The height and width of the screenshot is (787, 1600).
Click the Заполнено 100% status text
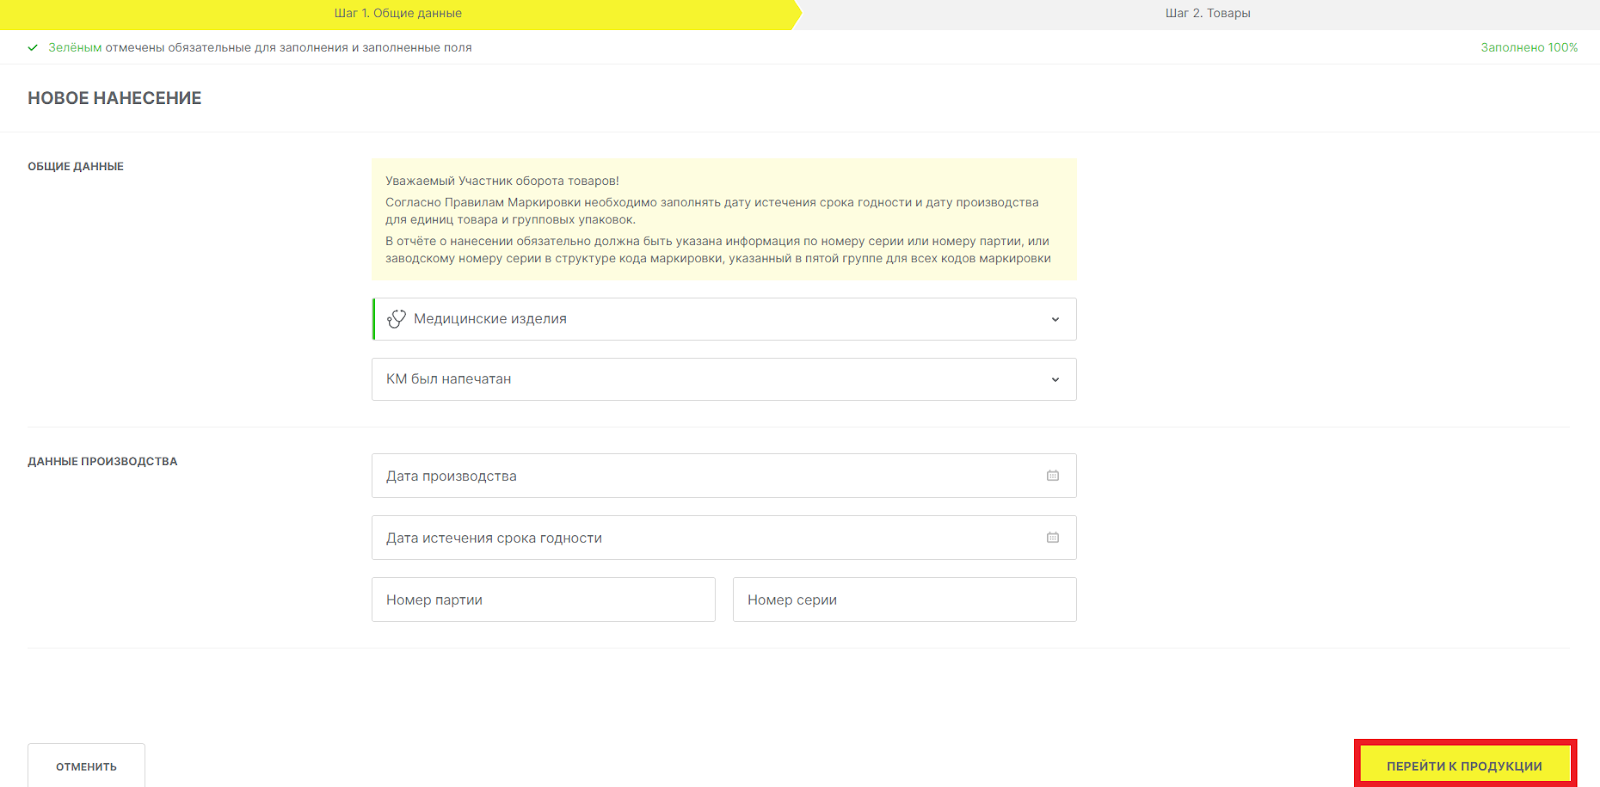click(1529, 47)
